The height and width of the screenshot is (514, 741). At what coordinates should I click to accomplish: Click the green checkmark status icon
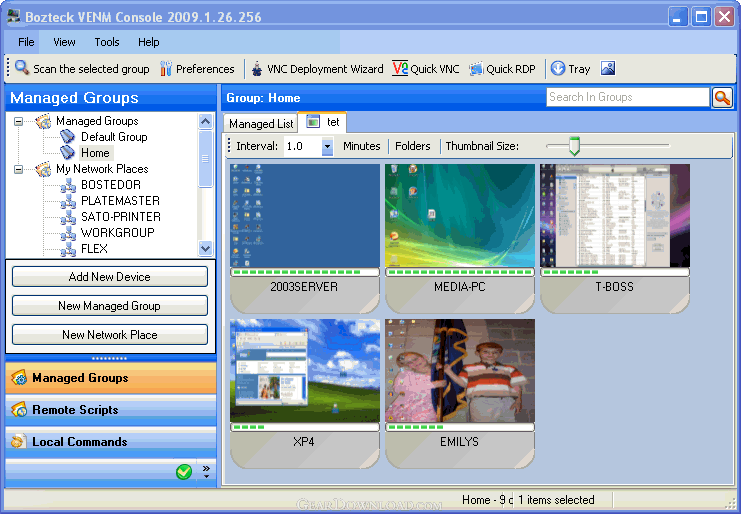tap(184, 471)
